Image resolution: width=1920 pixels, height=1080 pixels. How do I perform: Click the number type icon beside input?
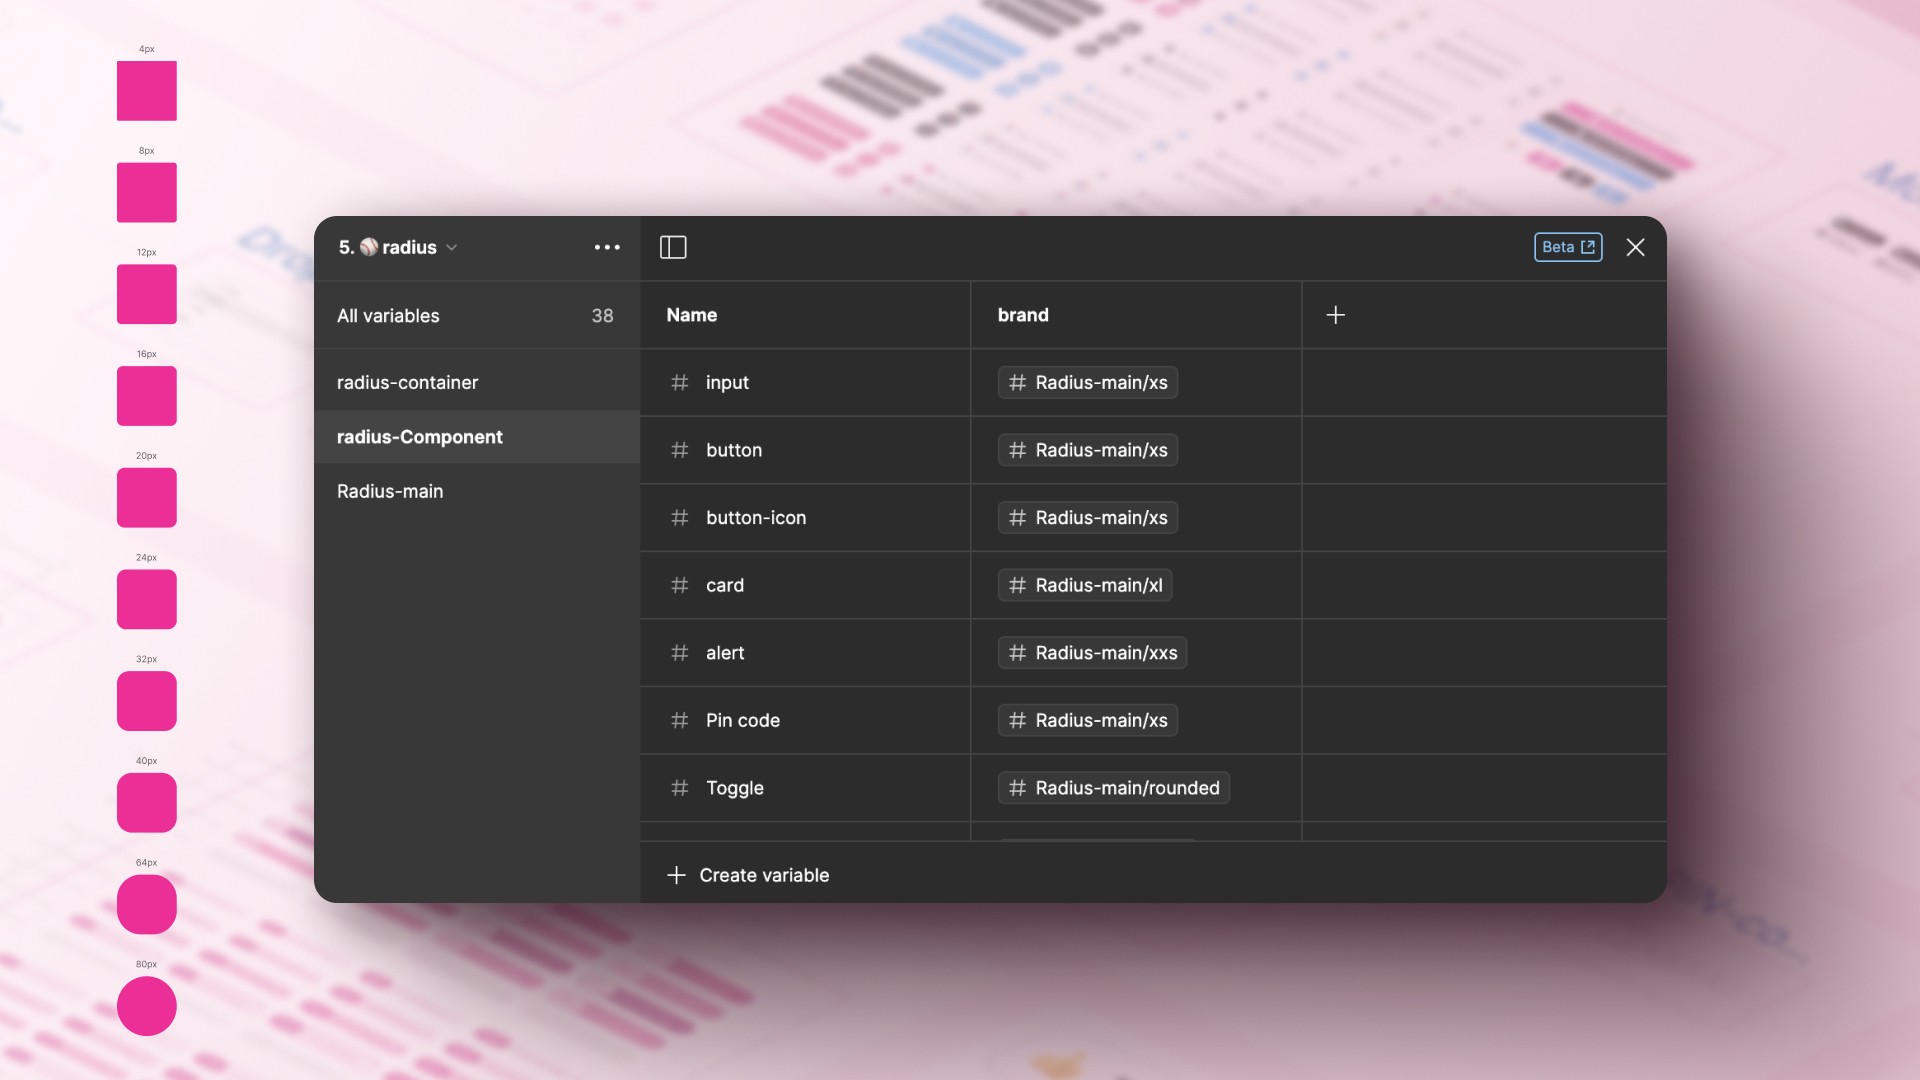coord(679,383)
